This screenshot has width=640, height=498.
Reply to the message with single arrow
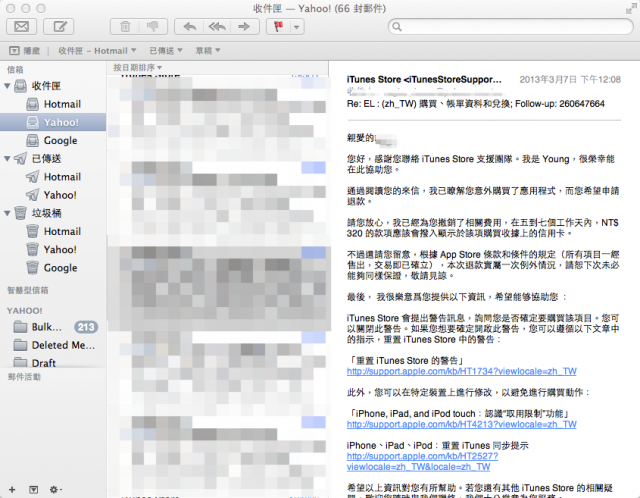(189, 27)
